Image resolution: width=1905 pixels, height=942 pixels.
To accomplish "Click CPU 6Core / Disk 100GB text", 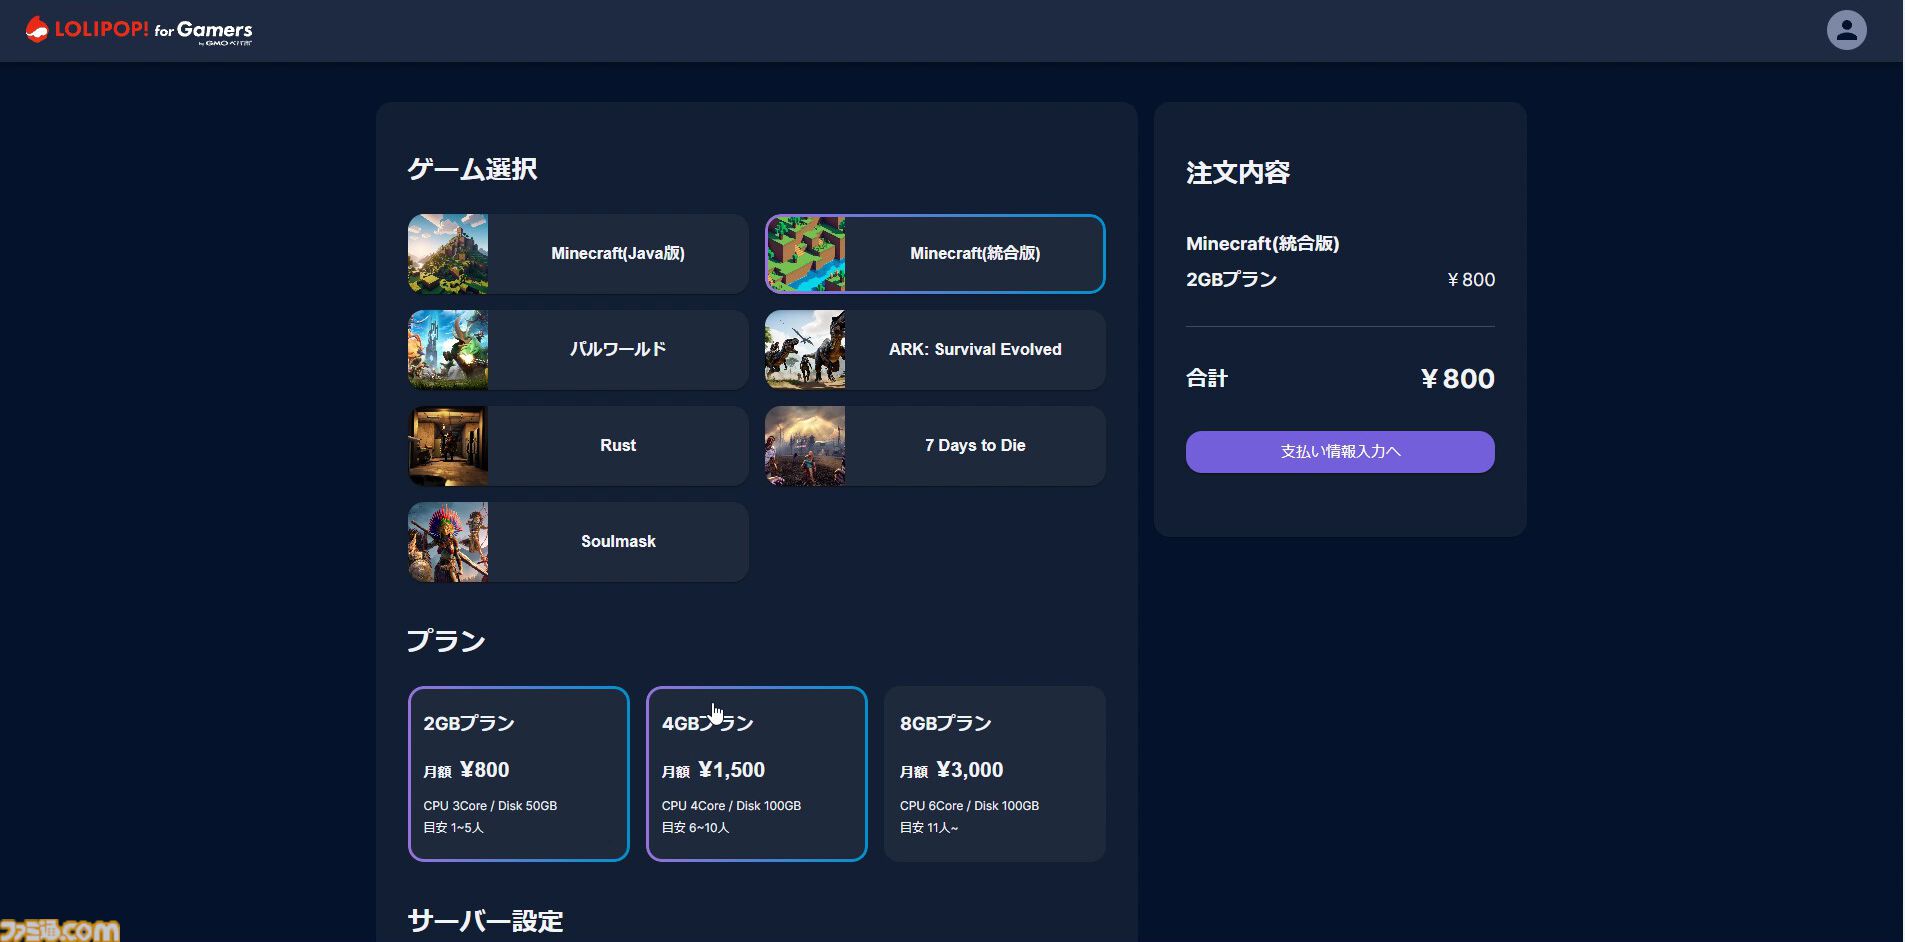I will pos(969,806).
